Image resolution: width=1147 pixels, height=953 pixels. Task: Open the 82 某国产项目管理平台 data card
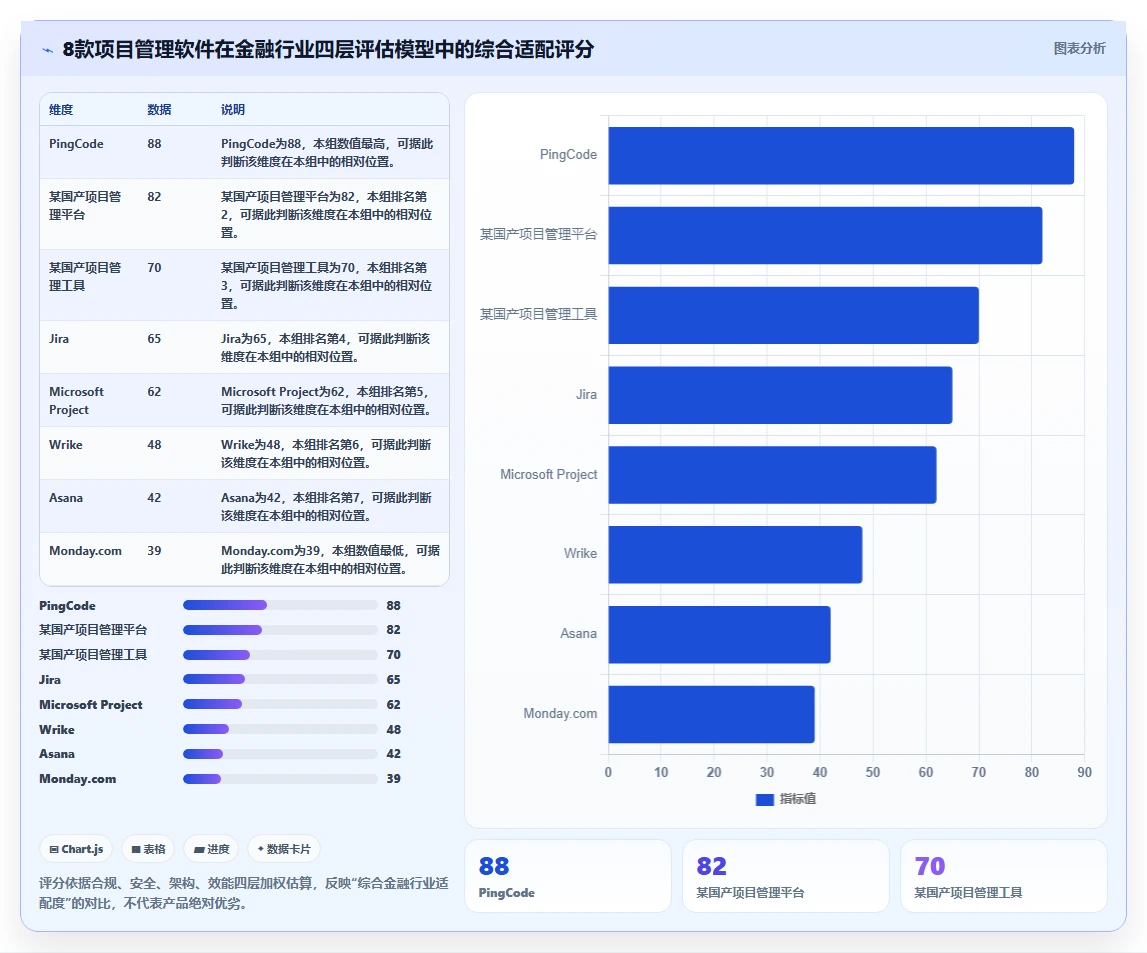pyautogui.click(x=786, y=876)
